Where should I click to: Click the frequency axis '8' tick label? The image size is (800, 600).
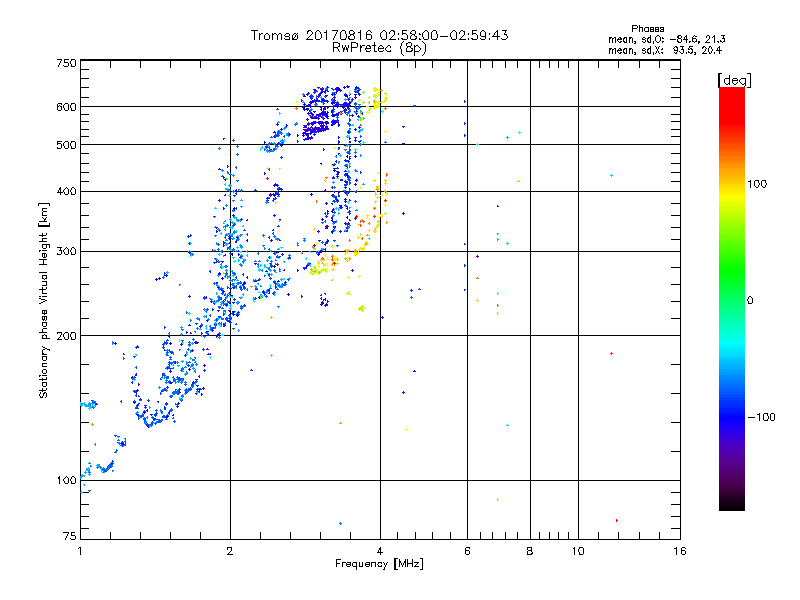tap(530, 551)
